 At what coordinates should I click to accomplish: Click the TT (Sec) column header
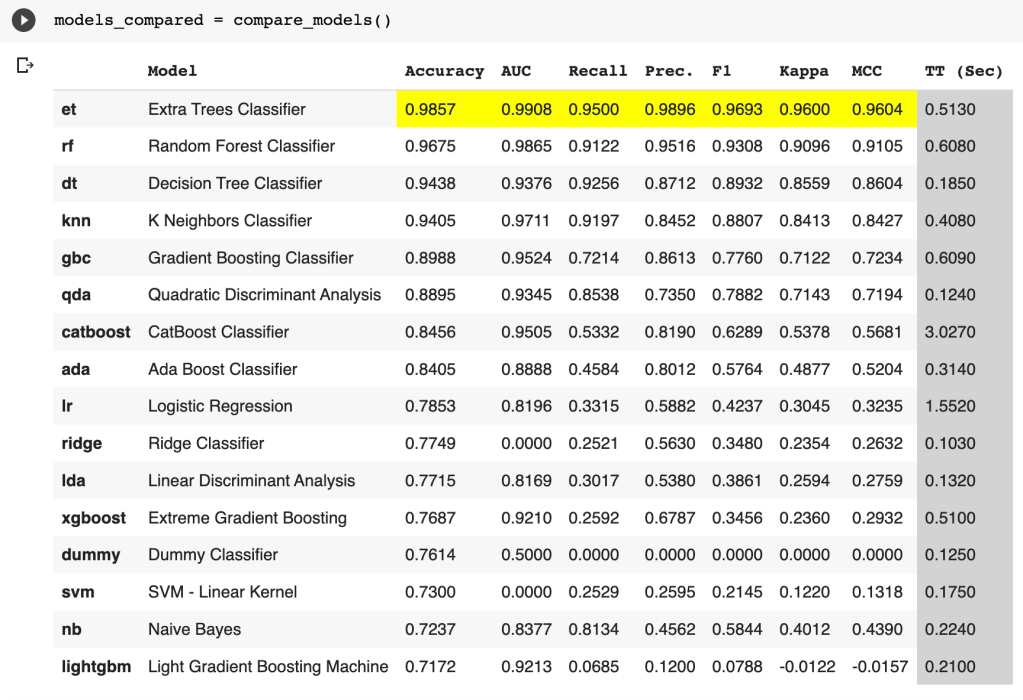963,71
